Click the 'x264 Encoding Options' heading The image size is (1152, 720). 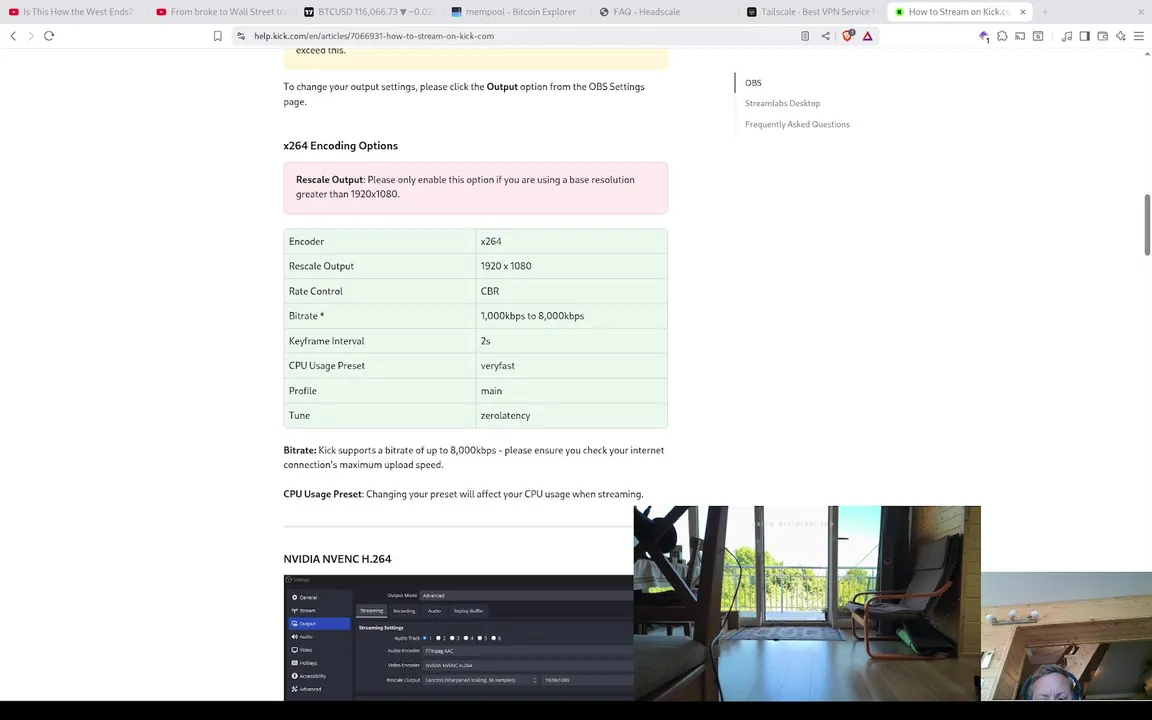[x=340, y=145]
